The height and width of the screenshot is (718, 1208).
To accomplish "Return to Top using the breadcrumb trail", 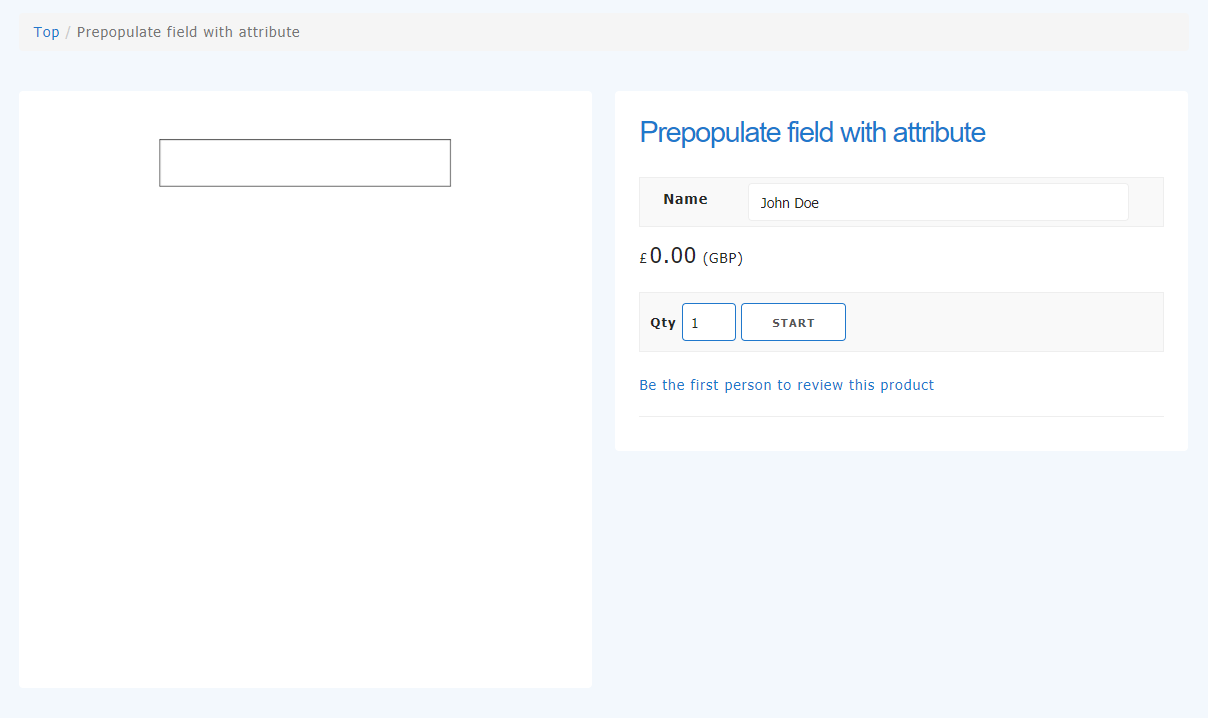I will 46,31.
